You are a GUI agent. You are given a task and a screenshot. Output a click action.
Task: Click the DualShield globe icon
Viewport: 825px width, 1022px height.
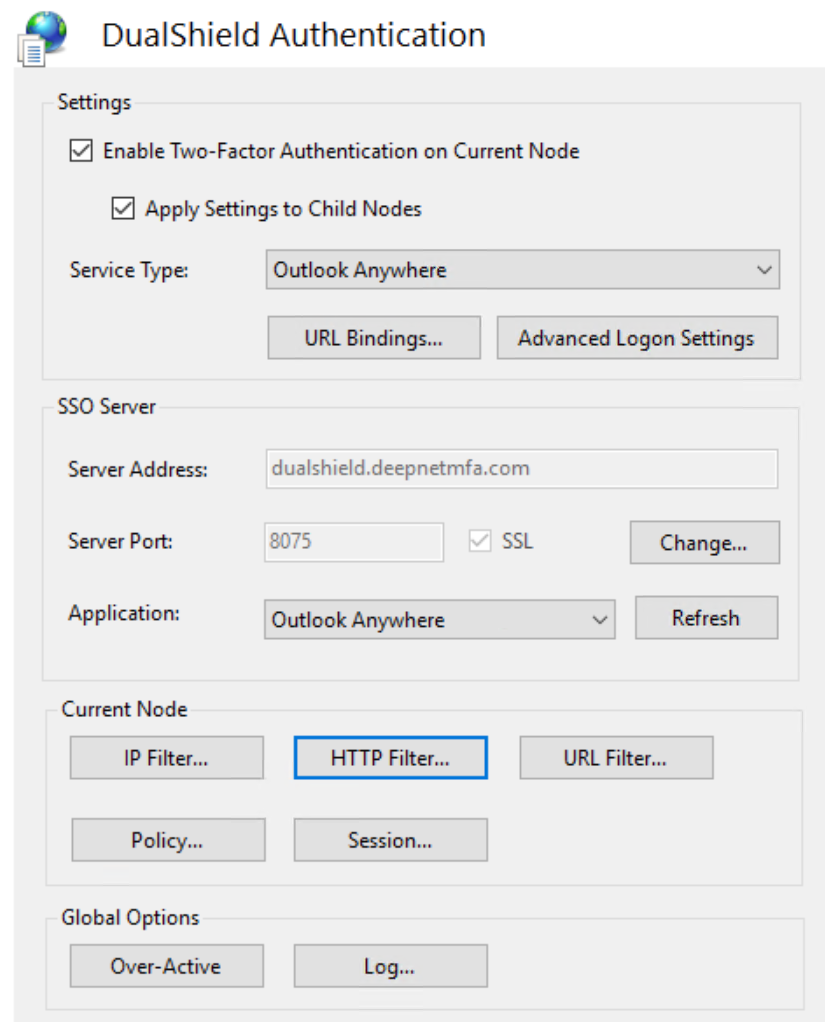click(x=42, y=36)
